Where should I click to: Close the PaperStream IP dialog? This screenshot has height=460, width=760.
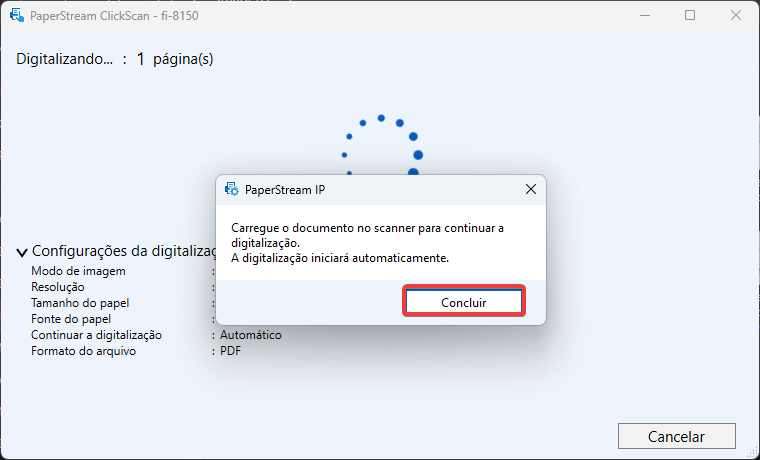tap(531, 190)
